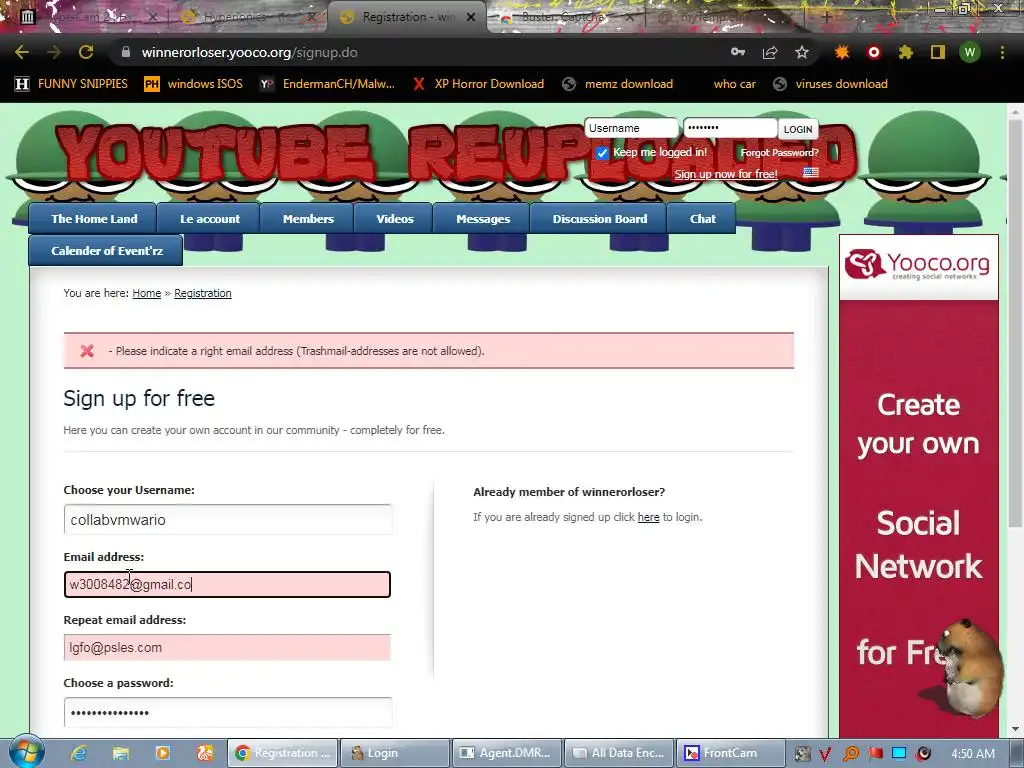The image size is (1024, 768).
Task: Click the Registration breadcrumb link
Action: coord(202,293)
